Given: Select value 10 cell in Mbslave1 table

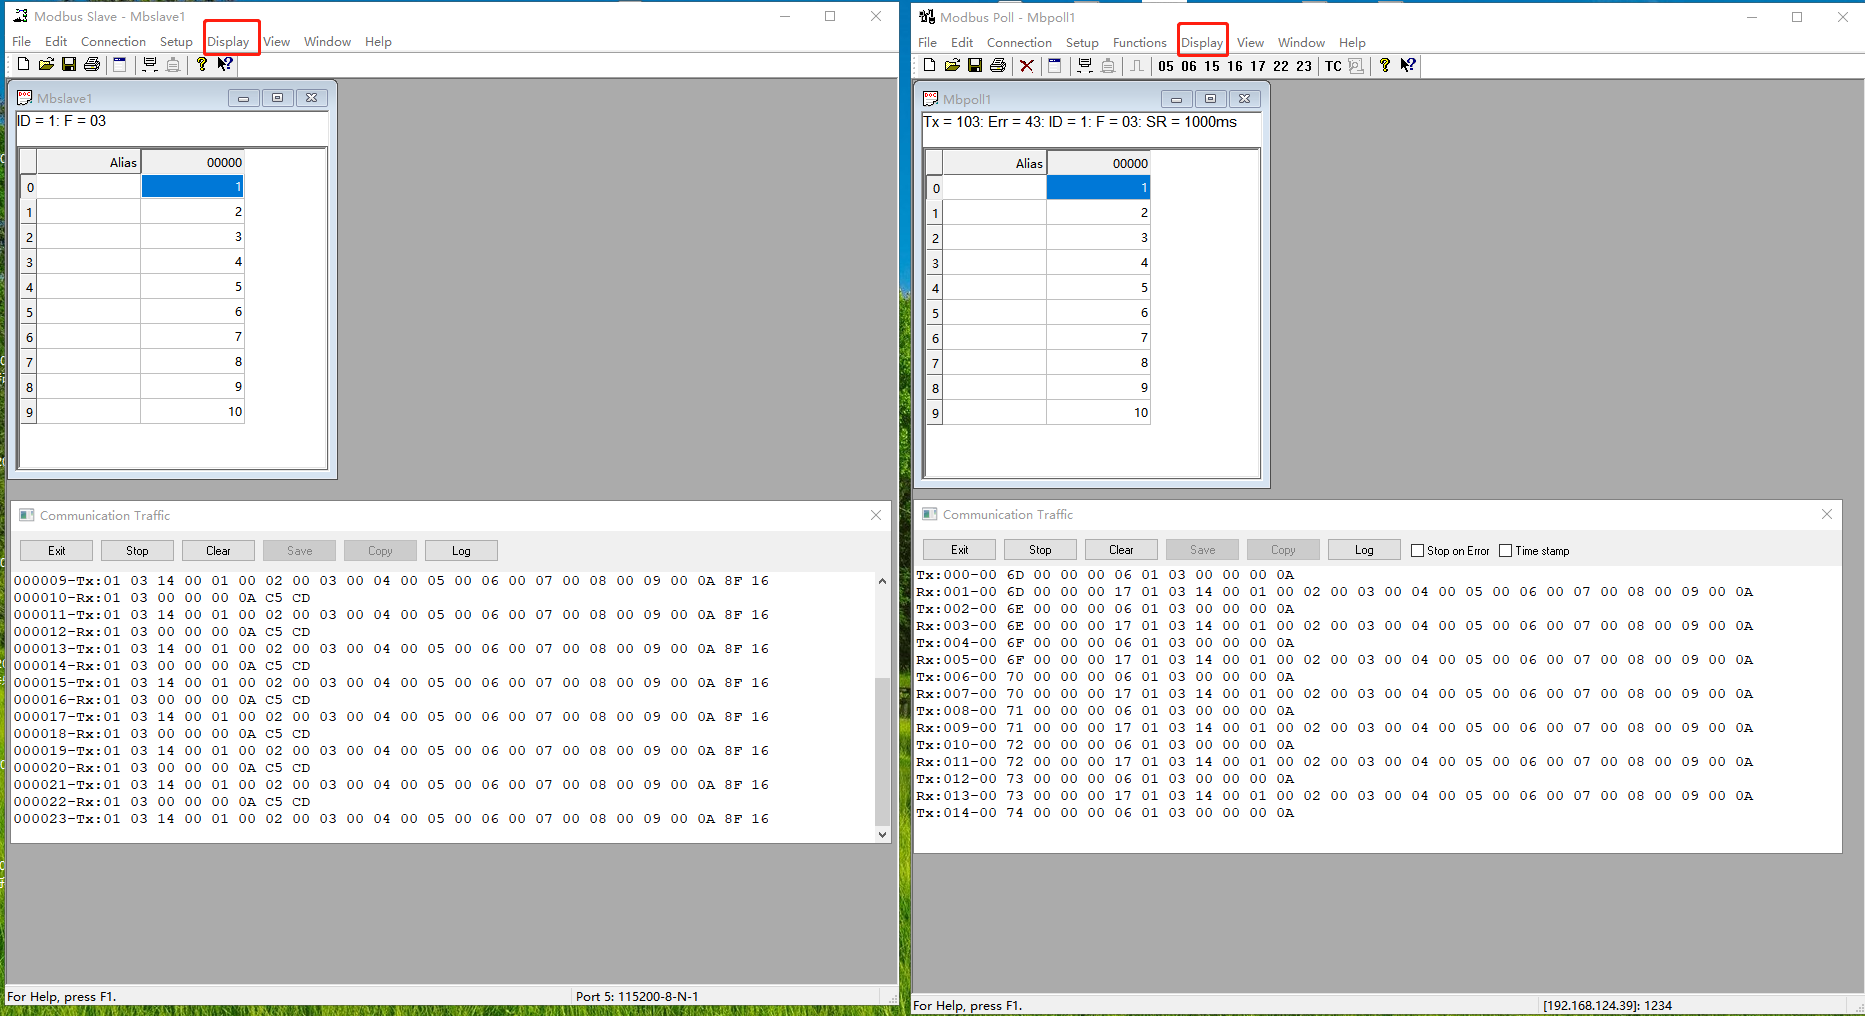Looking at the screenshot, I should (192, 411).
